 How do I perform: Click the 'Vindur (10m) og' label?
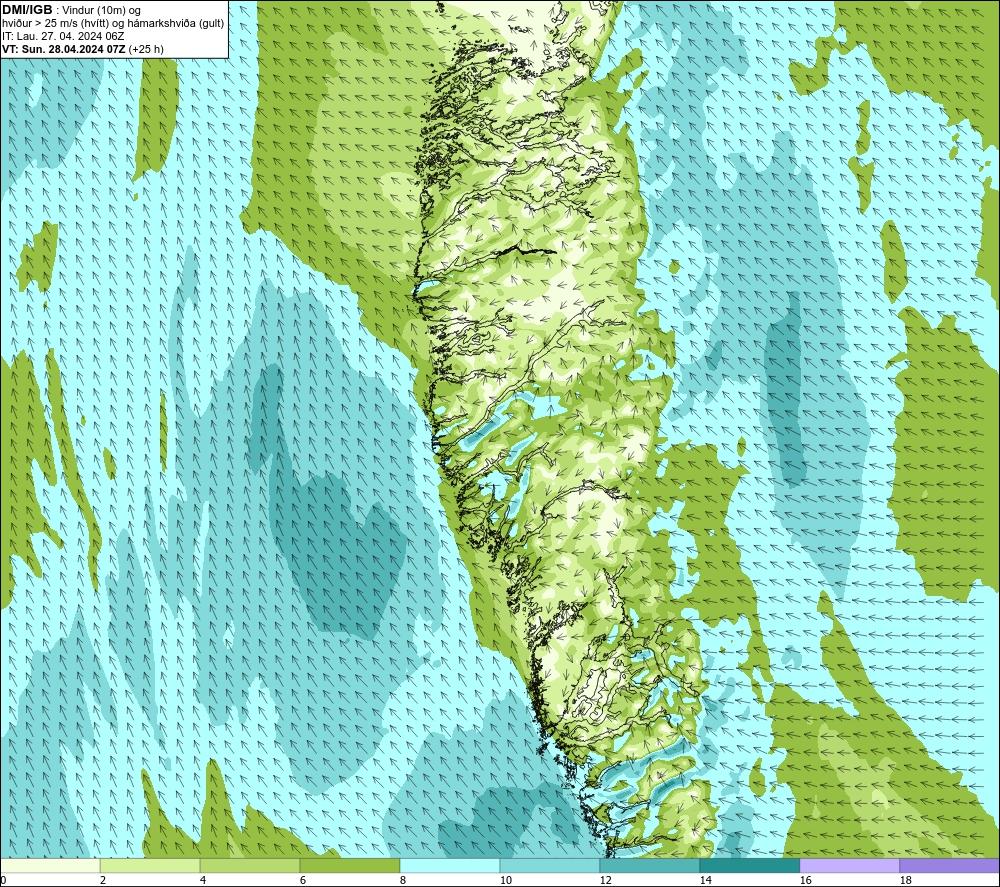pyautogui.click(x=101, y=11)
